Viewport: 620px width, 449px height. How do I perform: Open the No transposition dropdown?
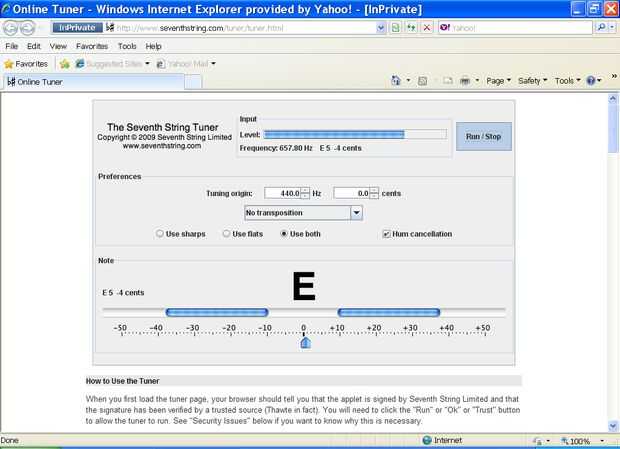coord(303,213)
